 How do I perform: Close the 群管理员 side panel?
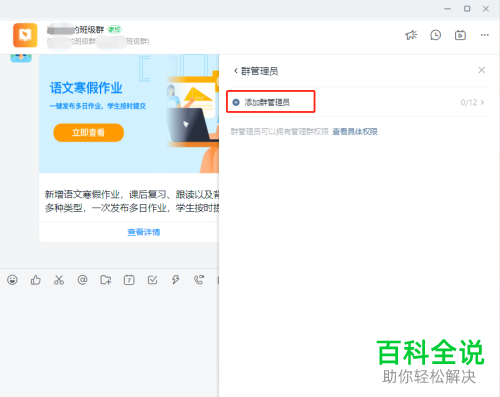[x=482, y=70]
